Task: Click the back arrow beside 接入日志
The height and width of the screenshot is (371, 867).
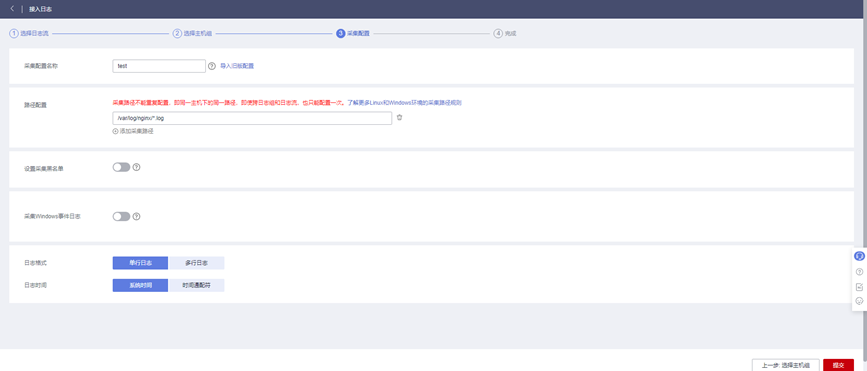Action: click(12, 9)
